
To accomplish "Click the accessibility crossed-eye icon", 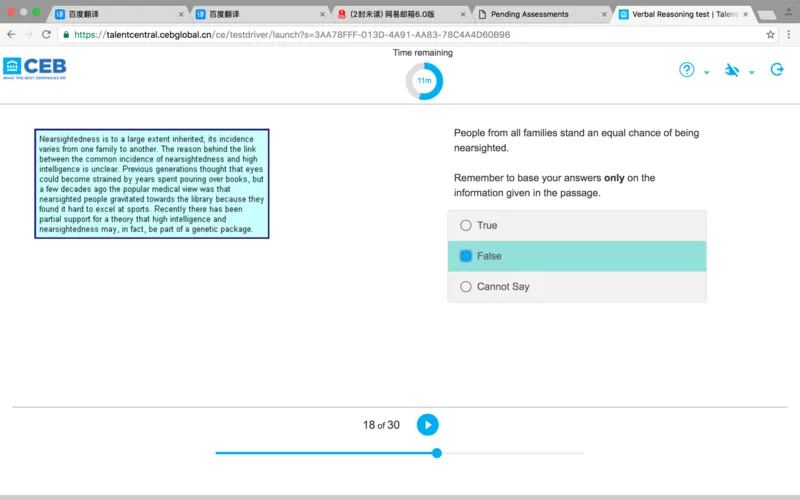I will (731, 70).
